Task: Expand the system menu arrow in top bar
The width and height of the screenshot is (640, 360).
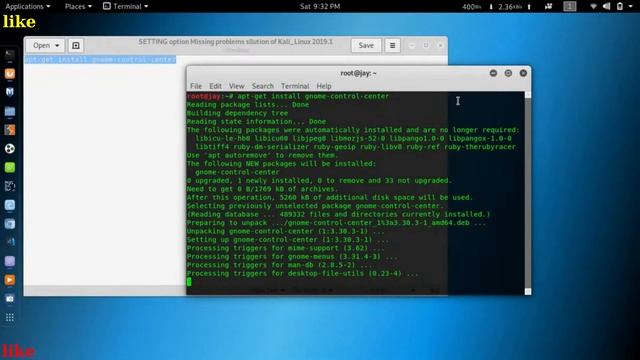Action: point(631,6)
